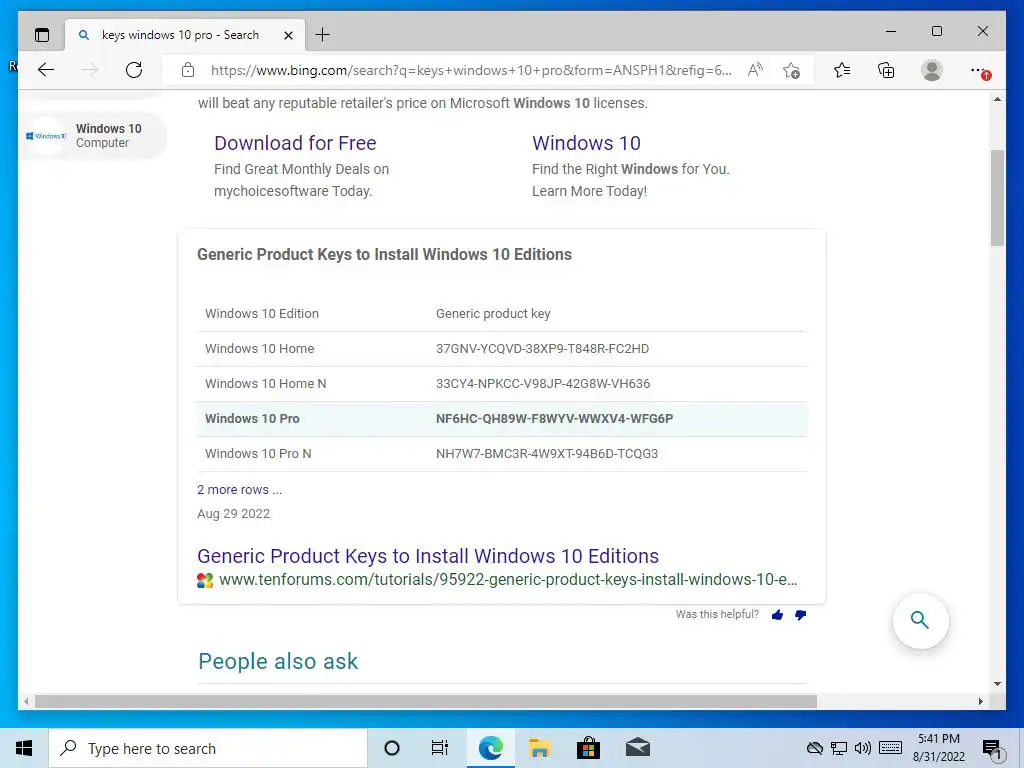This screenshot has height=768, width=1024.
Task: Close the 'keys windows 10 pro' tab
Action: 288,35
